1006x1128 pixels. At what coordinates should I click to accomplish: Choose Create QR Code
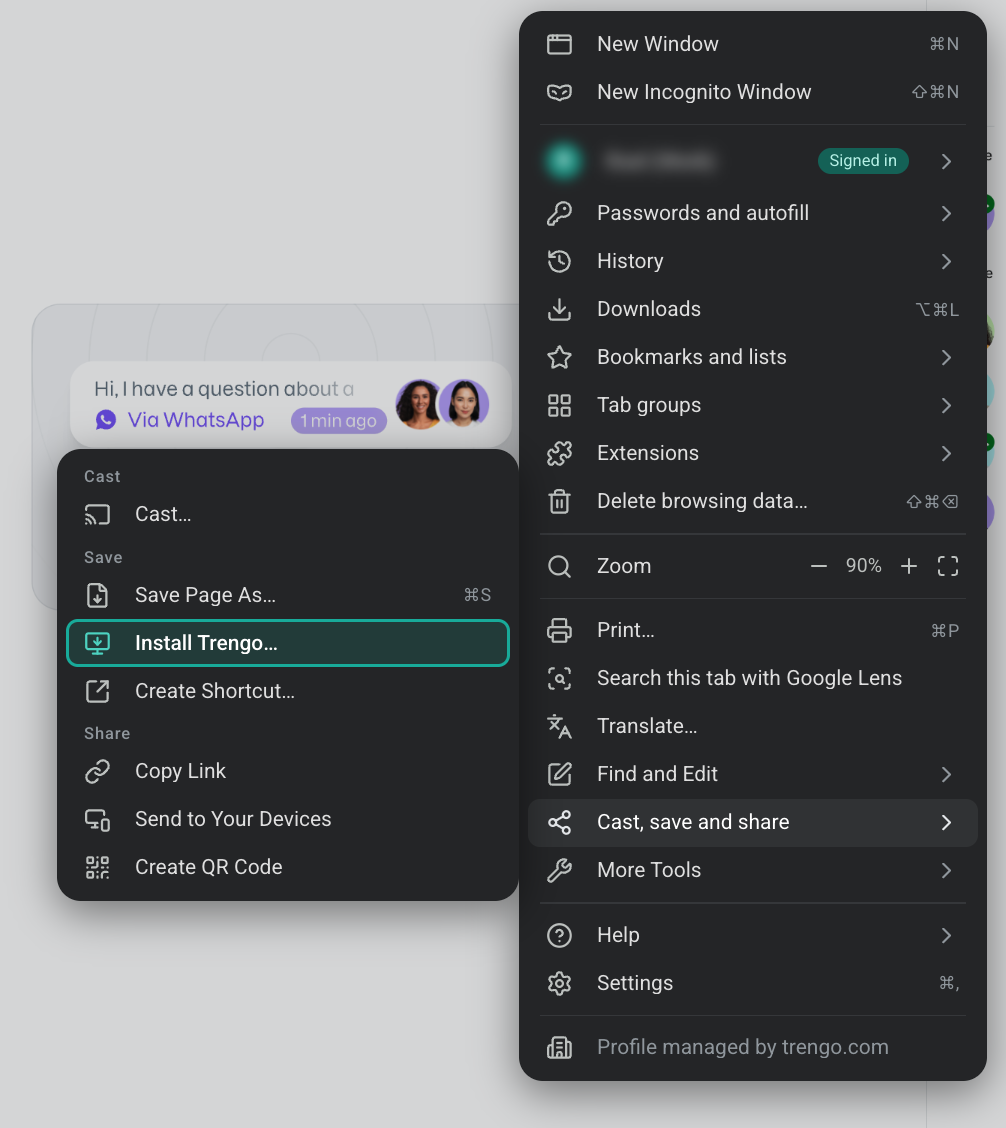point(288,868)
